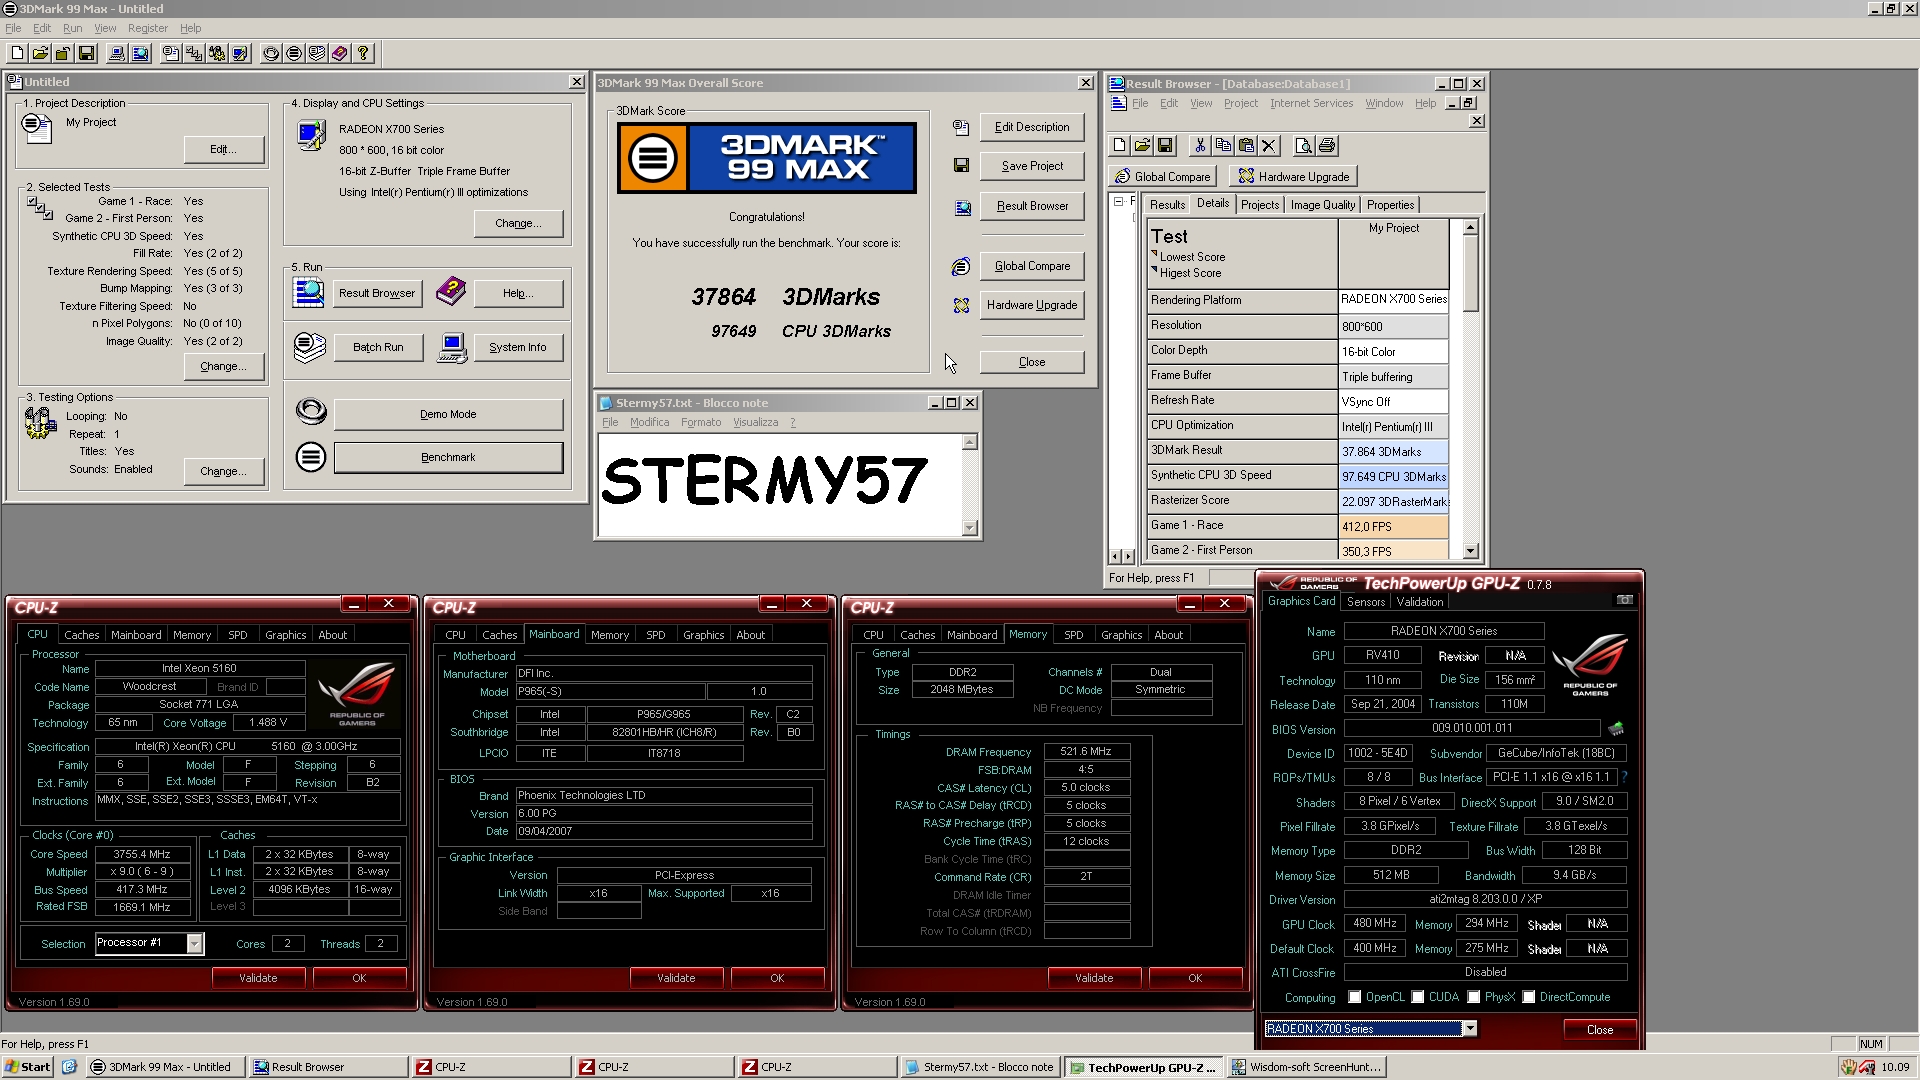This screenshot has width=1920, height=1080.
Task: Toggle the OpenCL checkbox in GPU-Z
Action: [x=1354, y=997]
